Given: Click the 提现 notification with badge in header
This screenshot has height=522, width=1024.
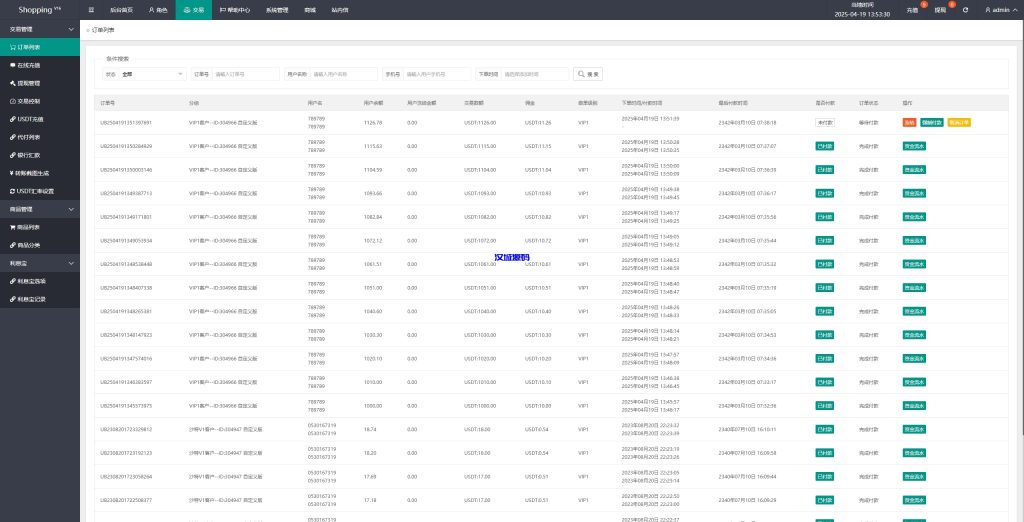Looking at the screenshot, I should coord(940,9).
